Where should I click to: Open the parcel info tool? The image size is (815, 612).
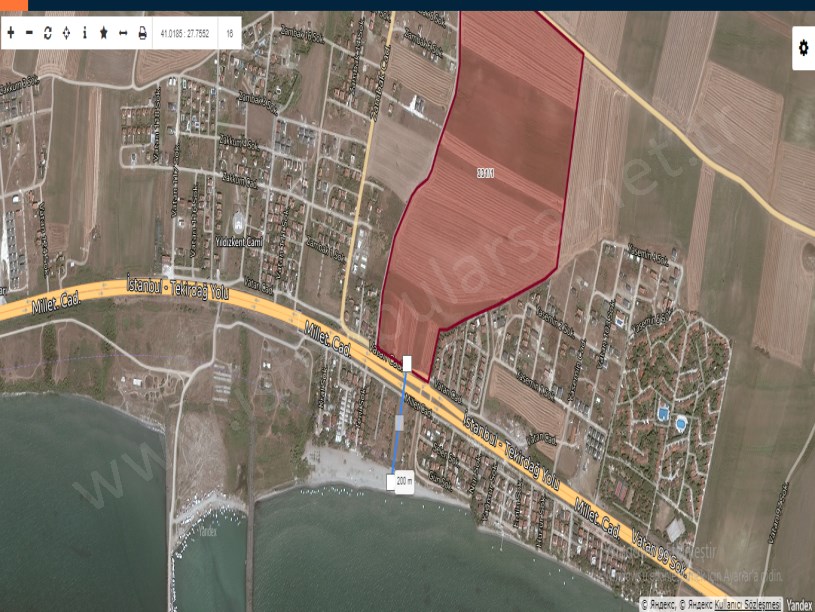coord(85,33)
